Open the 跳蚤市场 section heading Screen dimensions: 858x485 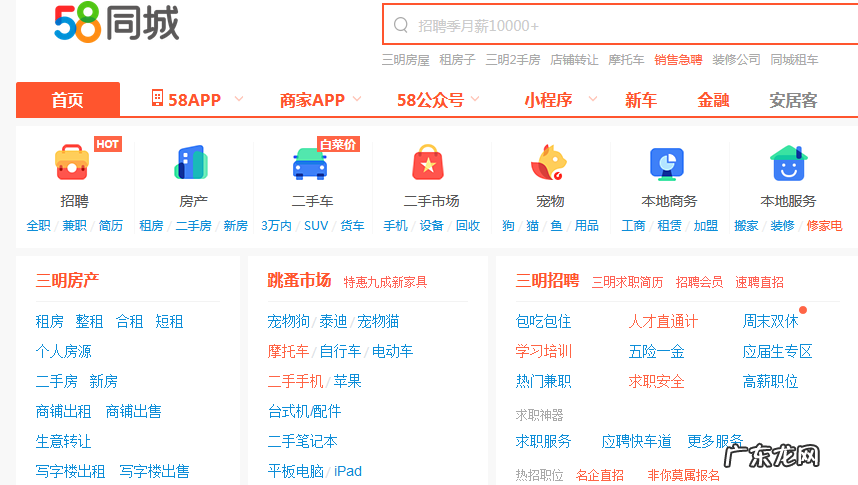(299, 280)
